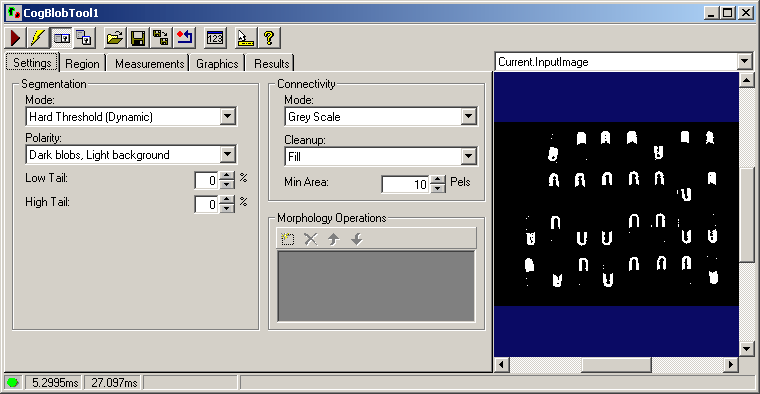
Task: Click the save-as icon next to floppy disk
Action: coord(161,38)
